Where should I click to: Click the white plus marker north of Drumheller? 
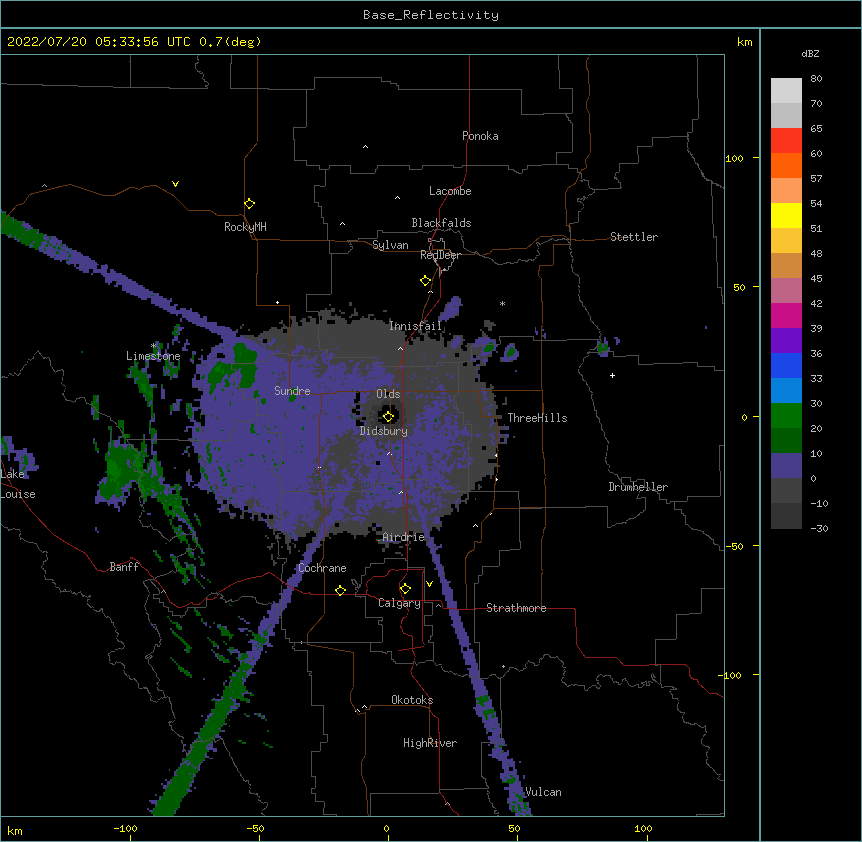[x=612, y=375]
